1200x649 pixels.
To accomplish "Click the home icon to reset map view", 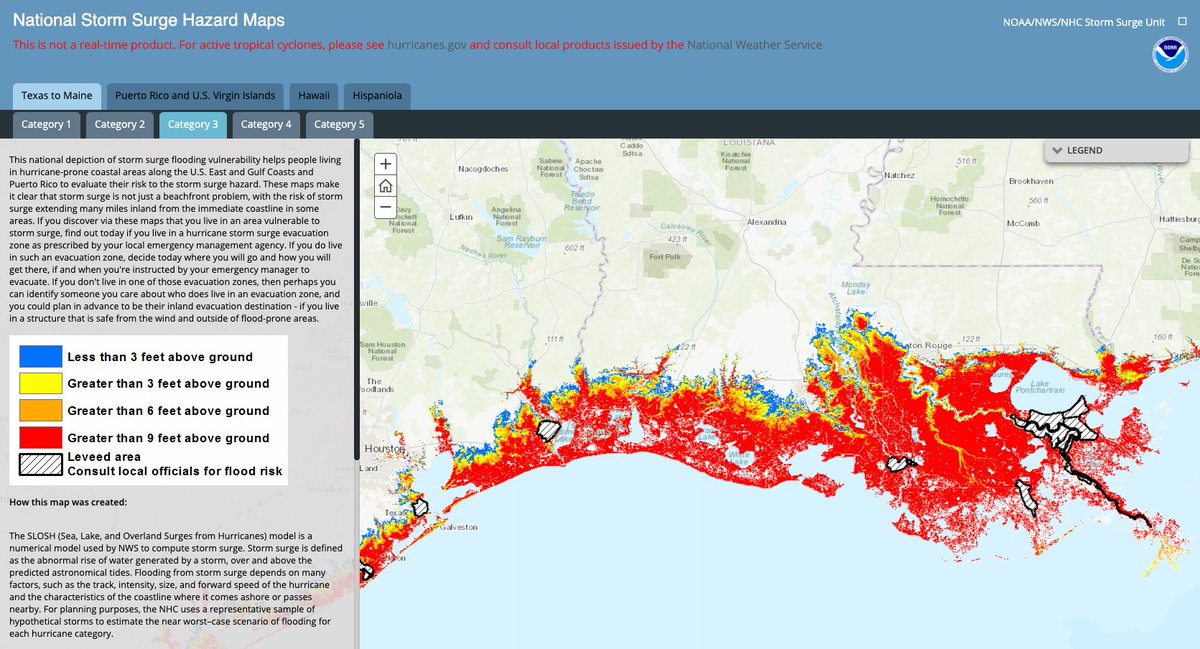I will pos(384,185).
